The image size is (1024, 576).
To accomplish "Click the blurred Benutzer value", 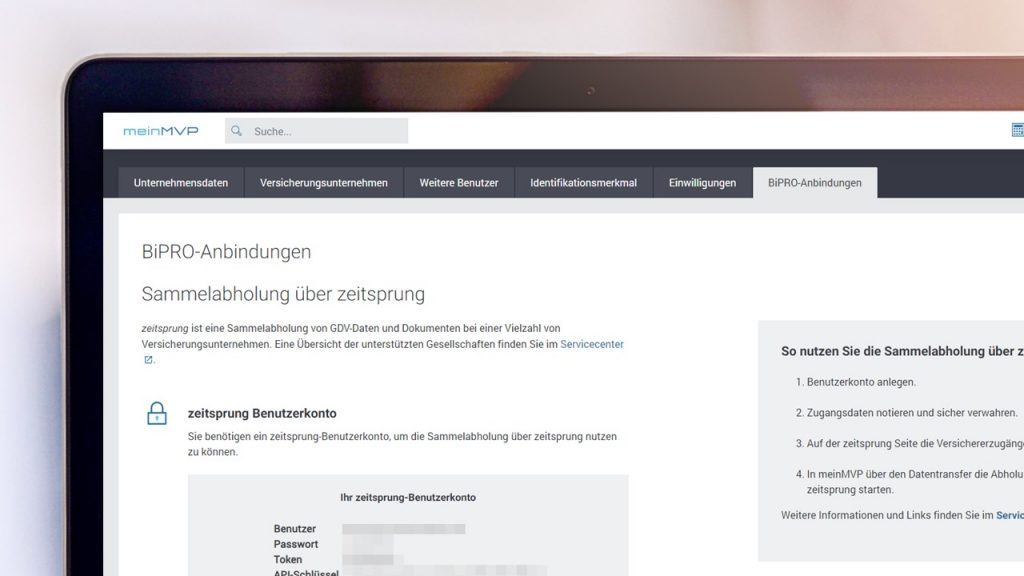I will point(404,529).
